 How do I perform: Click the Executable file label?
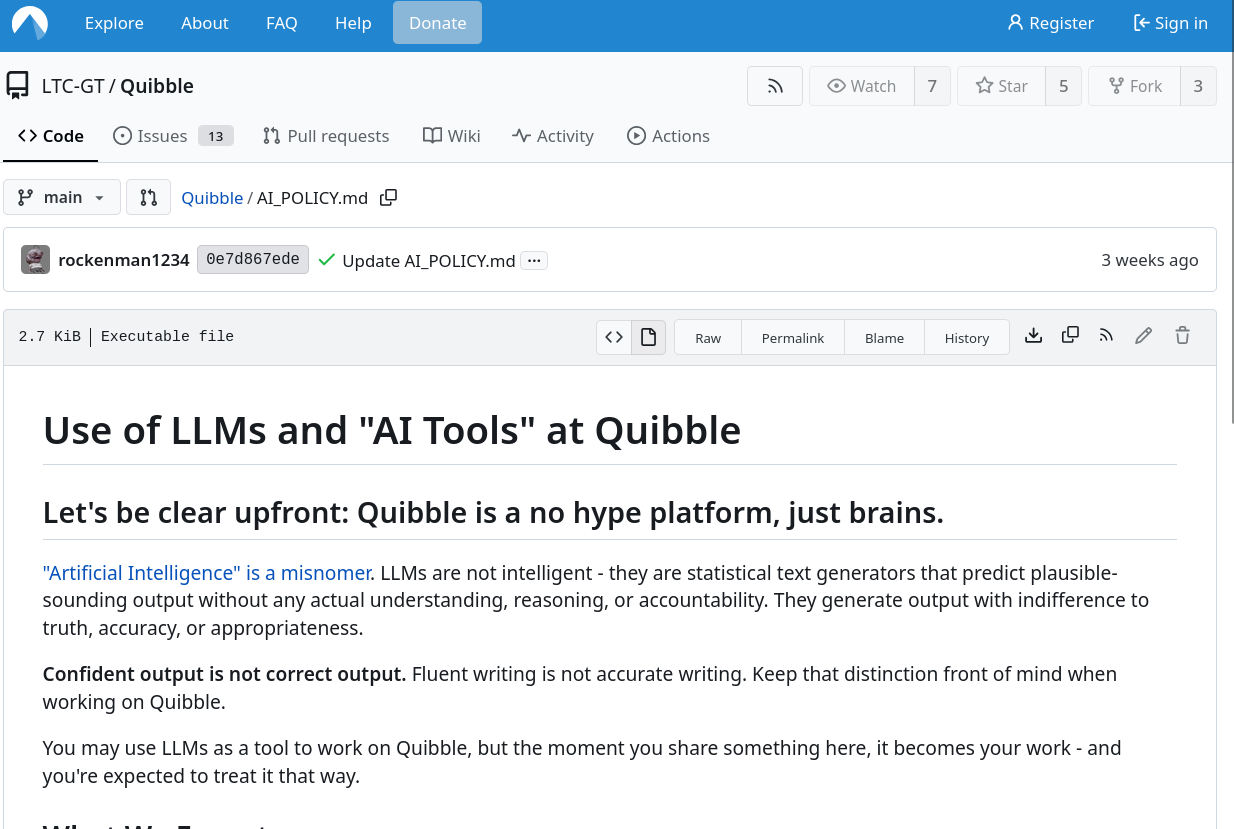167,337
